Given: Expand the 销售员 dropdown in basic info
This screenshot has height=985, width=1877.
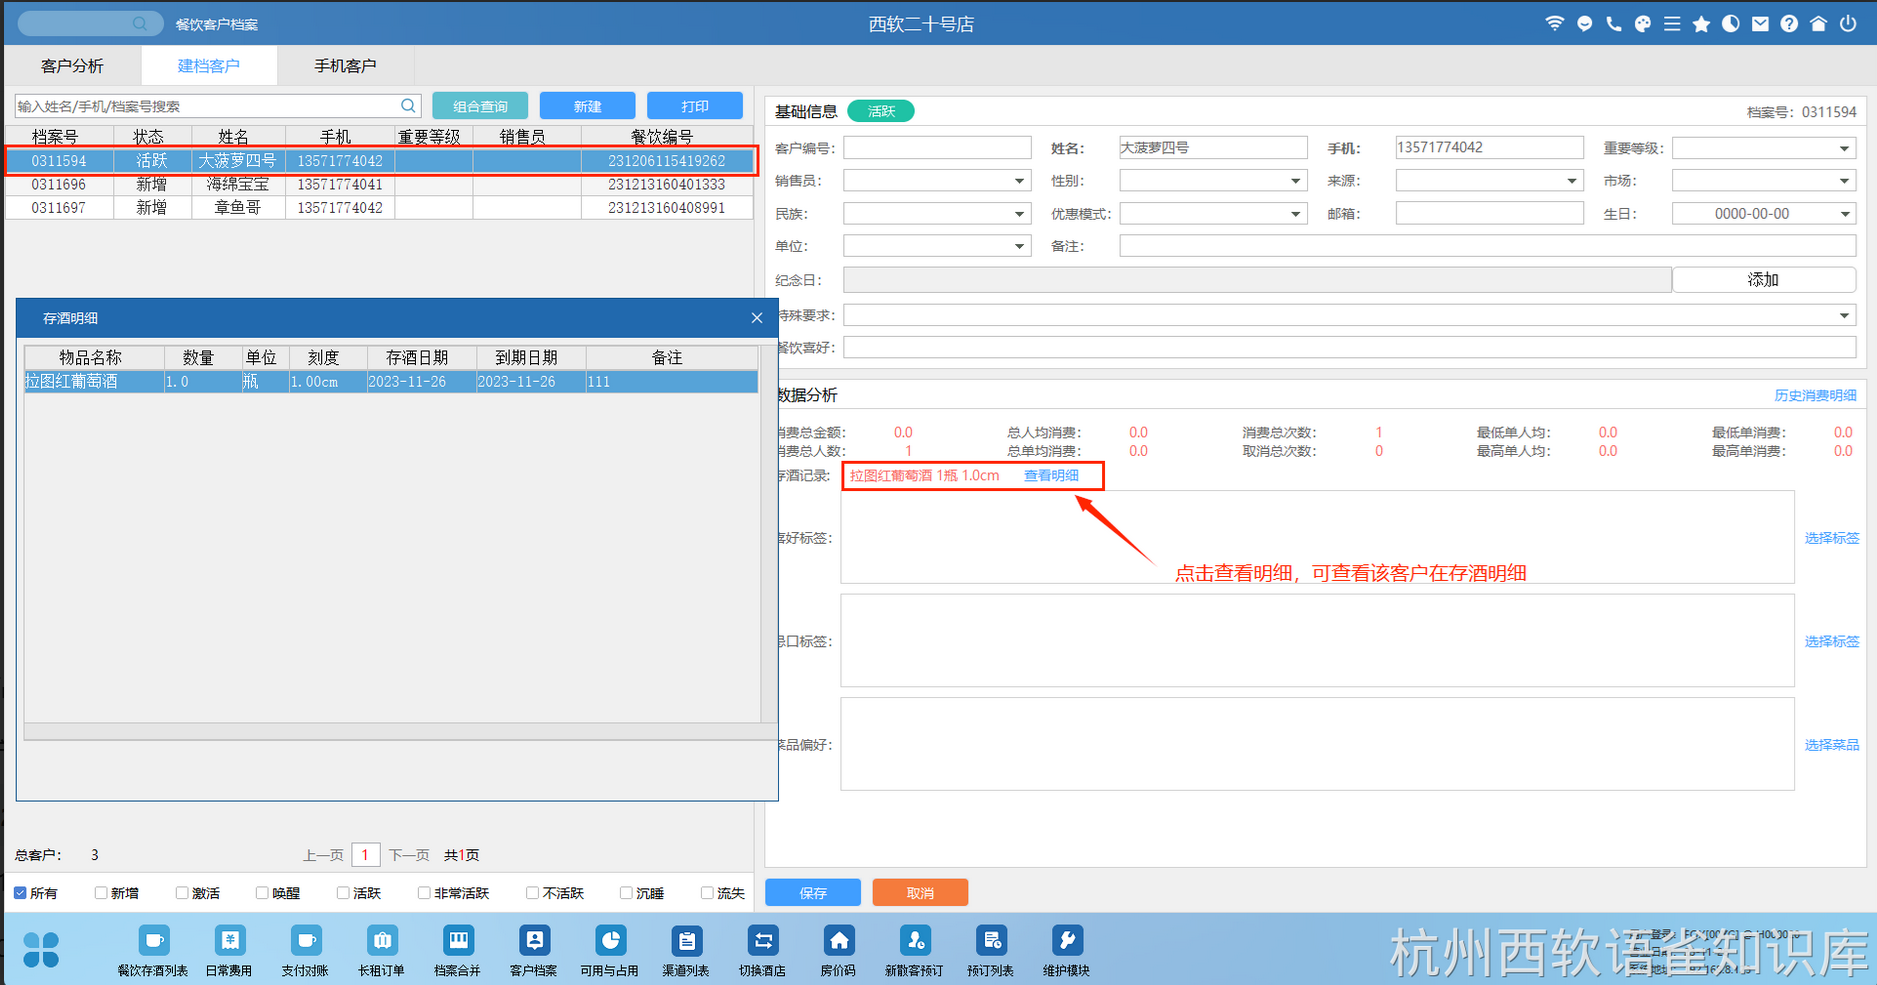Looking at the screenshot, I should point(1019,181).
